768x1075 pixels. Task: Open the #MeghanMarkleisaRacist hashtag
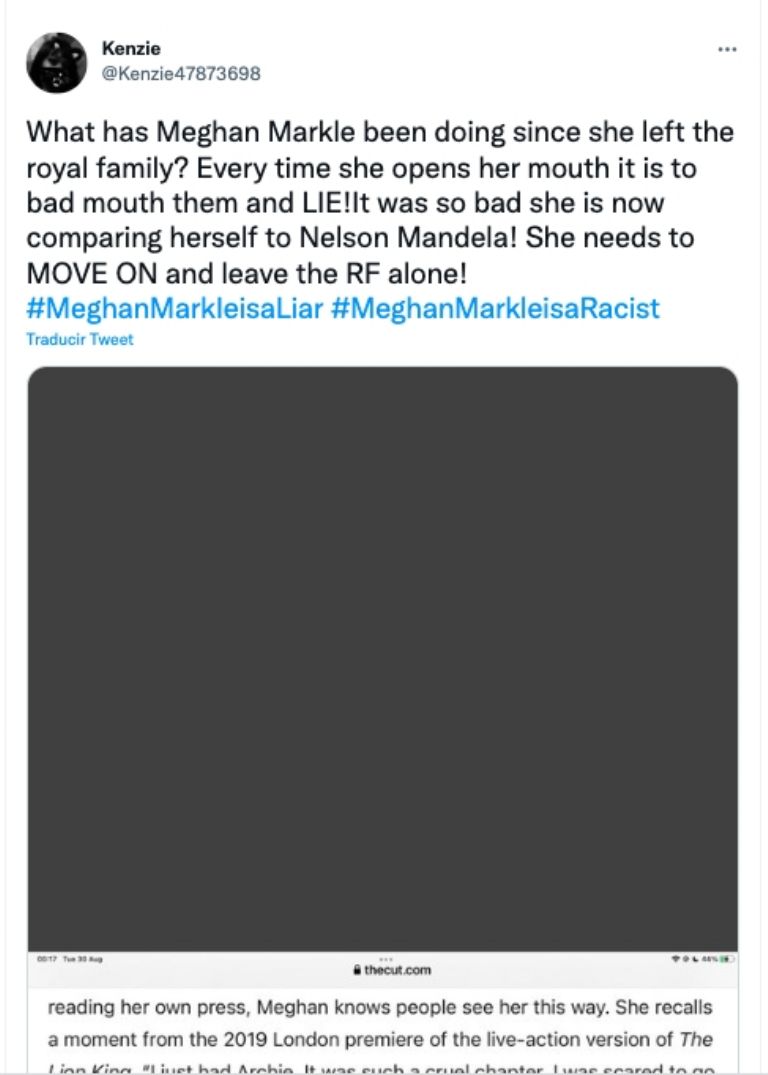494,307
